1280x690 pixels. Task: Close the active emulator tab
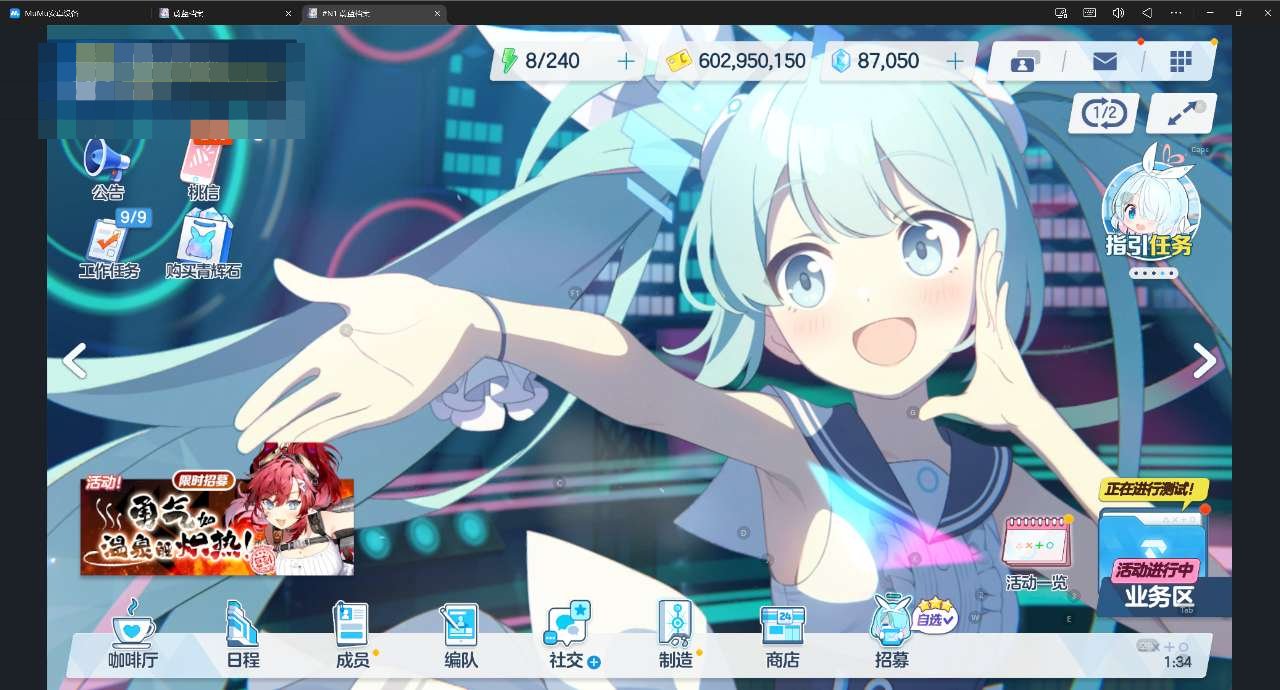pos(437,13)
